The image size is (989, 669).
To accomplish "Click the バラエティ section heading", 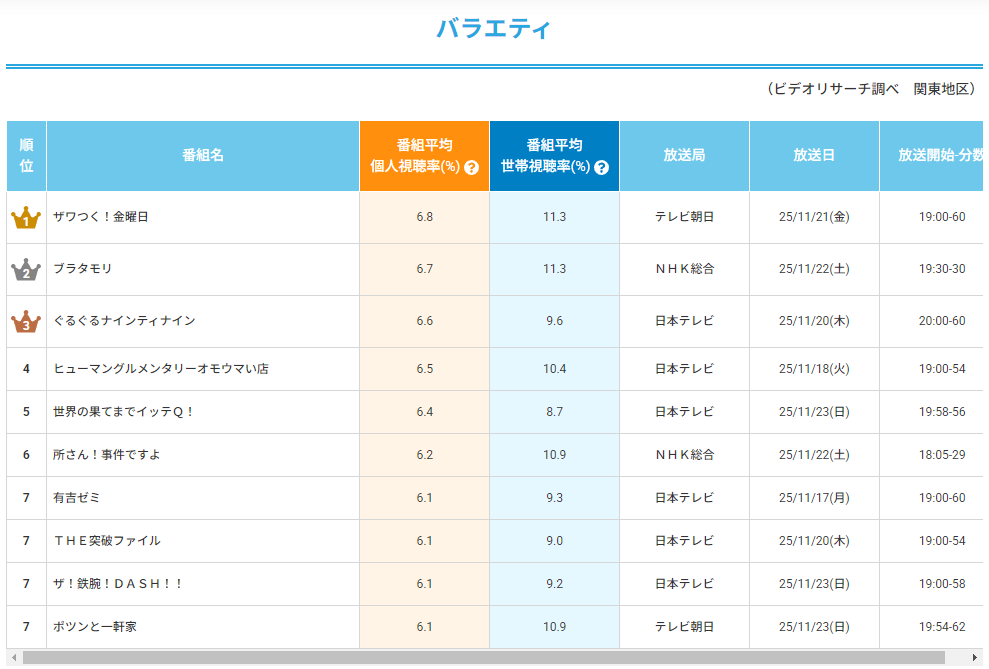I will 493,29.
